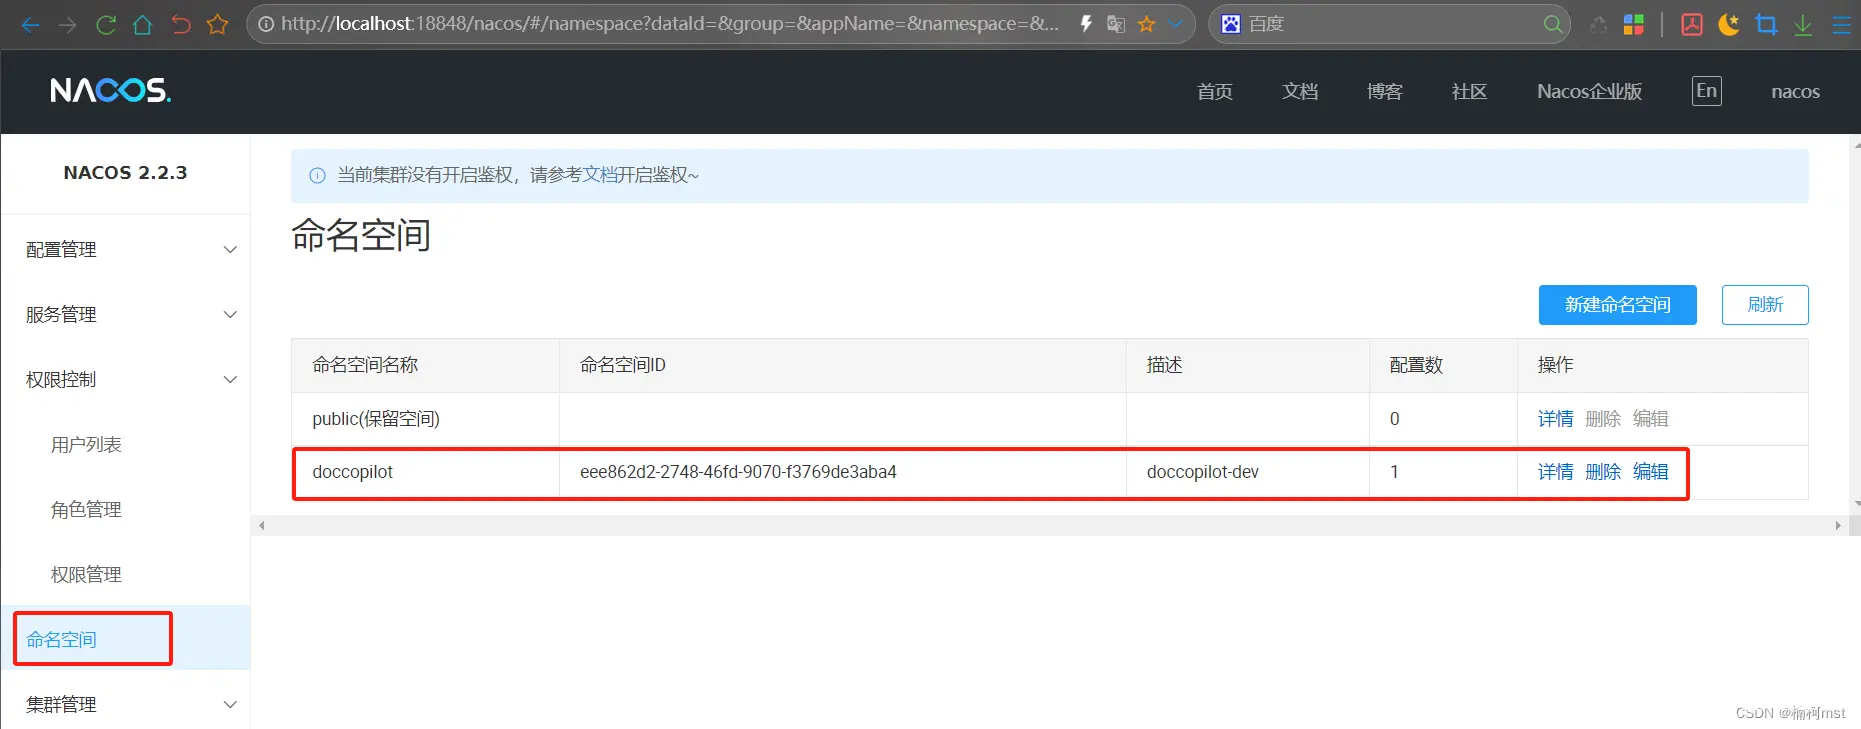The height and width of the screenshot is (729, 1861).
Task: Click the lightning speed mode icon
Action: 1086,24
